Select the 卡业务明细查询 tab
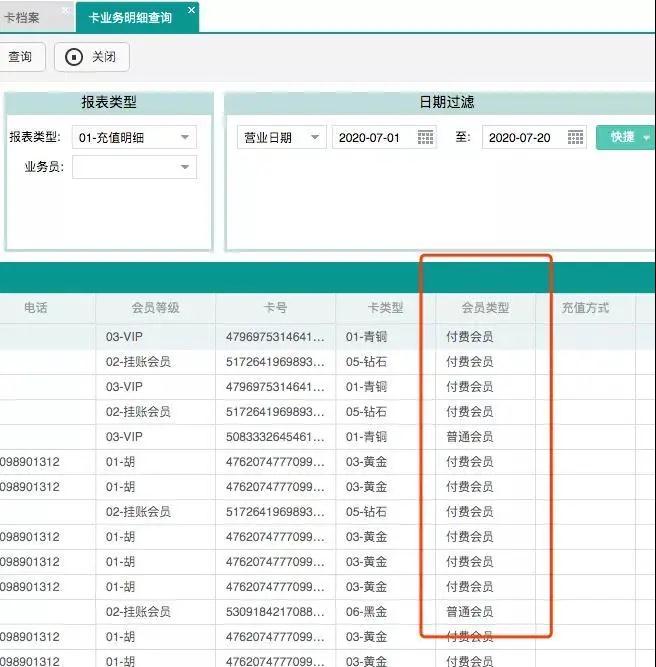Screen dimensions: 656x667 (130, 17)
